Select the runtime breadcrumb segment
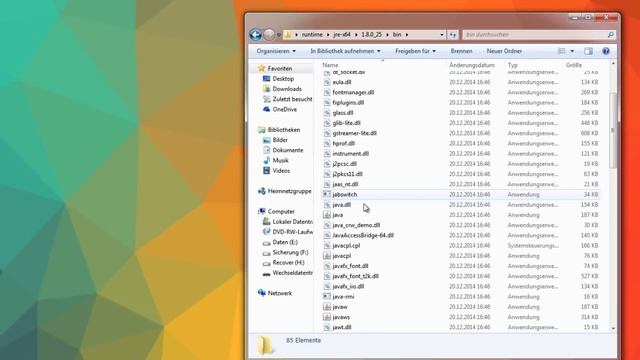Screen dimensions: 640x360 [x=312, y=35]
